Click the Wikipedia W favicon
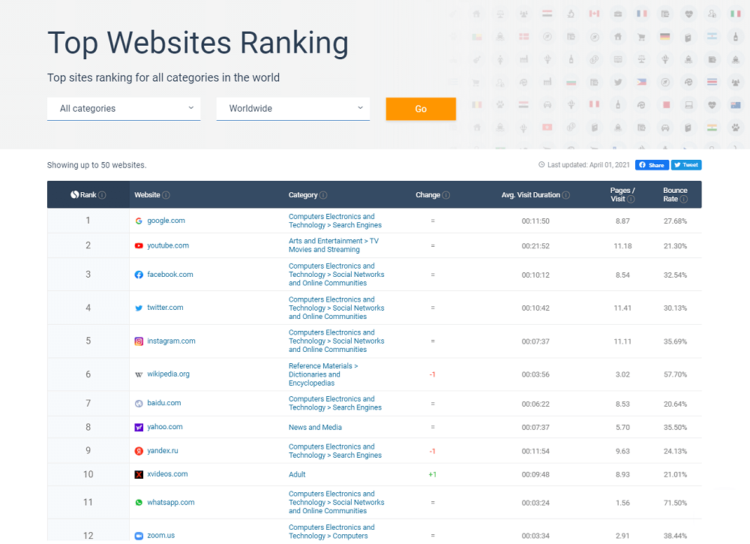The image size is (750, 544). point(139,375)
